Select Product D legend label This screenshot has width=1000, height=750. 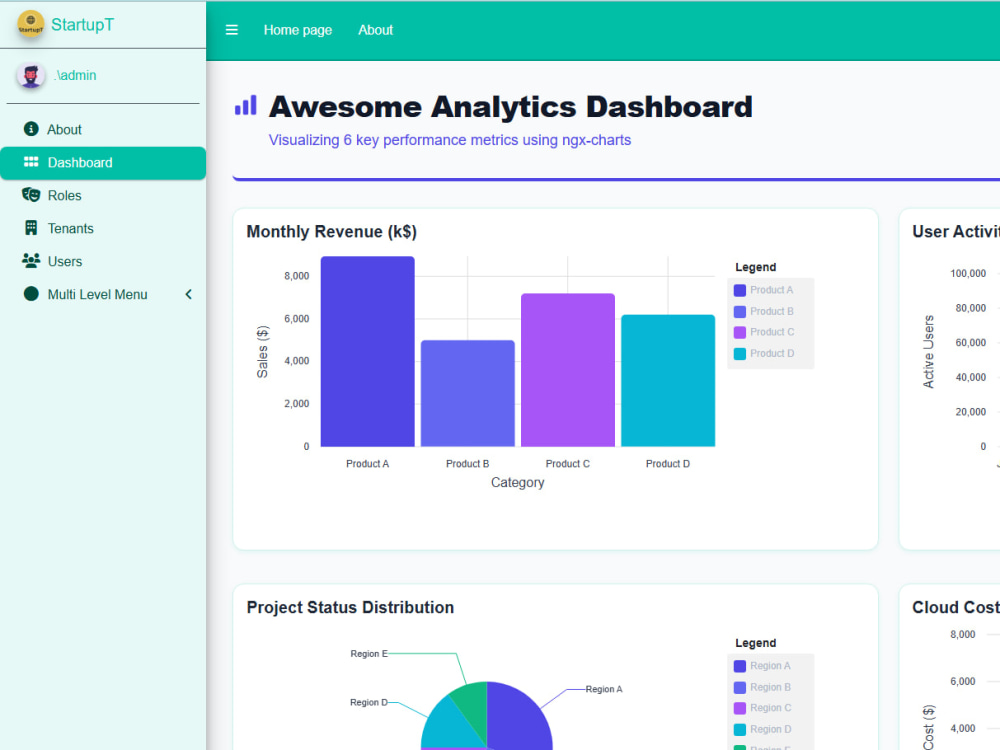[772, 353]
